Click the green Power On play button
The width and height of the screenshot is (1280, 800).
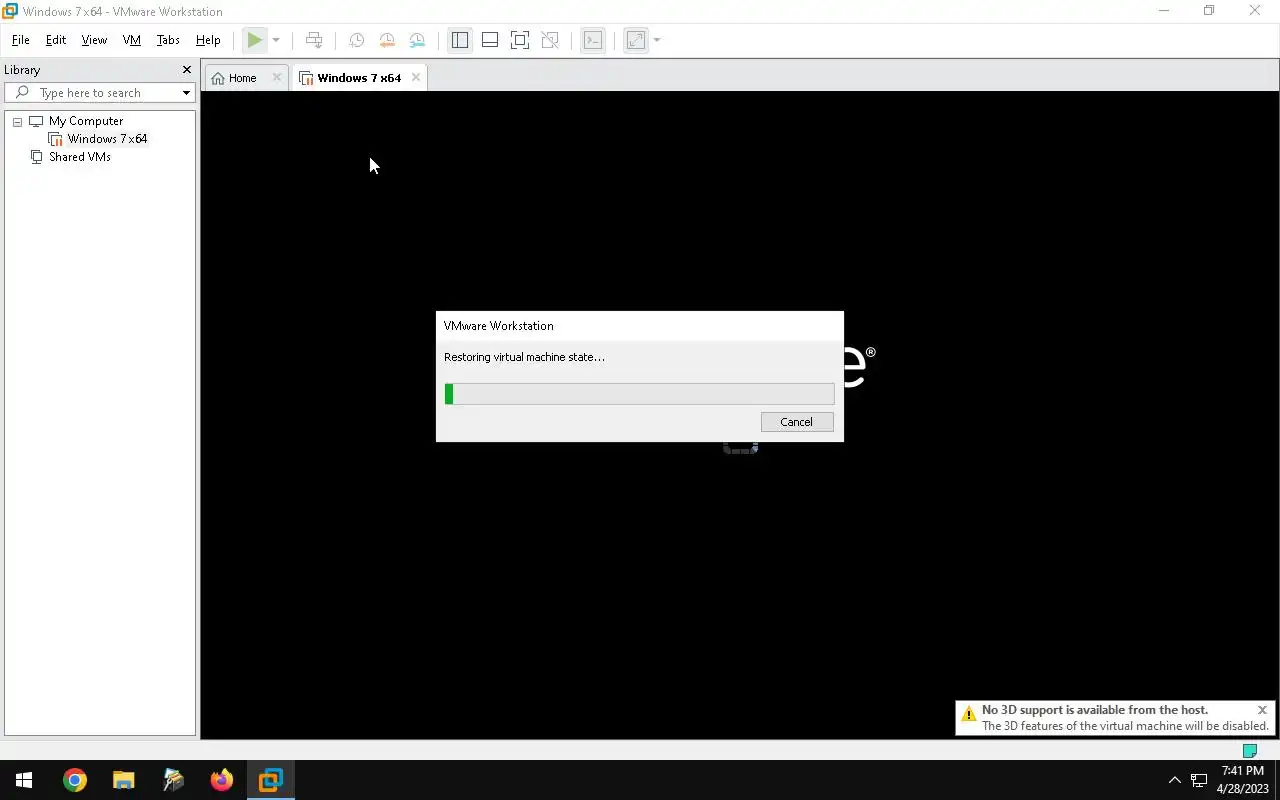pos(255,40)
